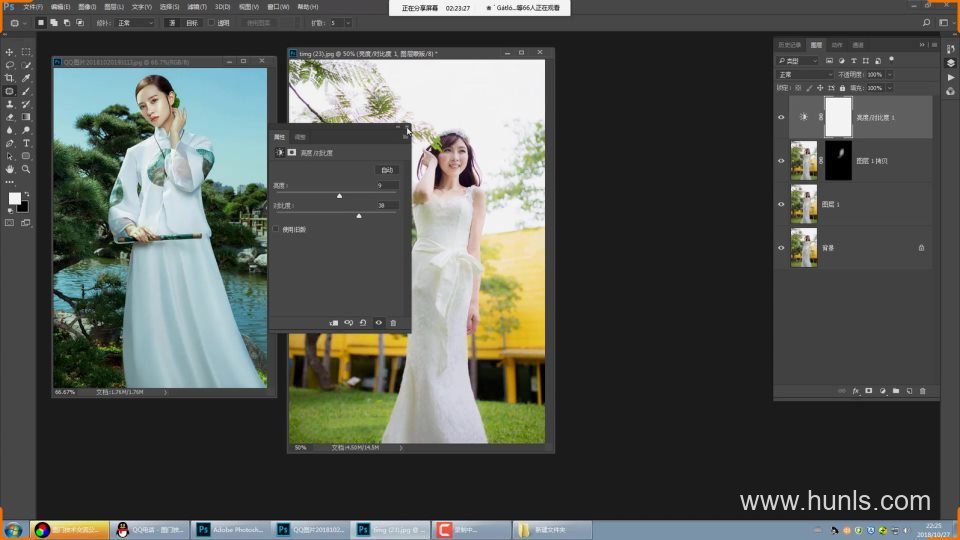This screenshot has width=960, height=540.
Task: Select the Dodge tool
Action: tap(26, 130)
